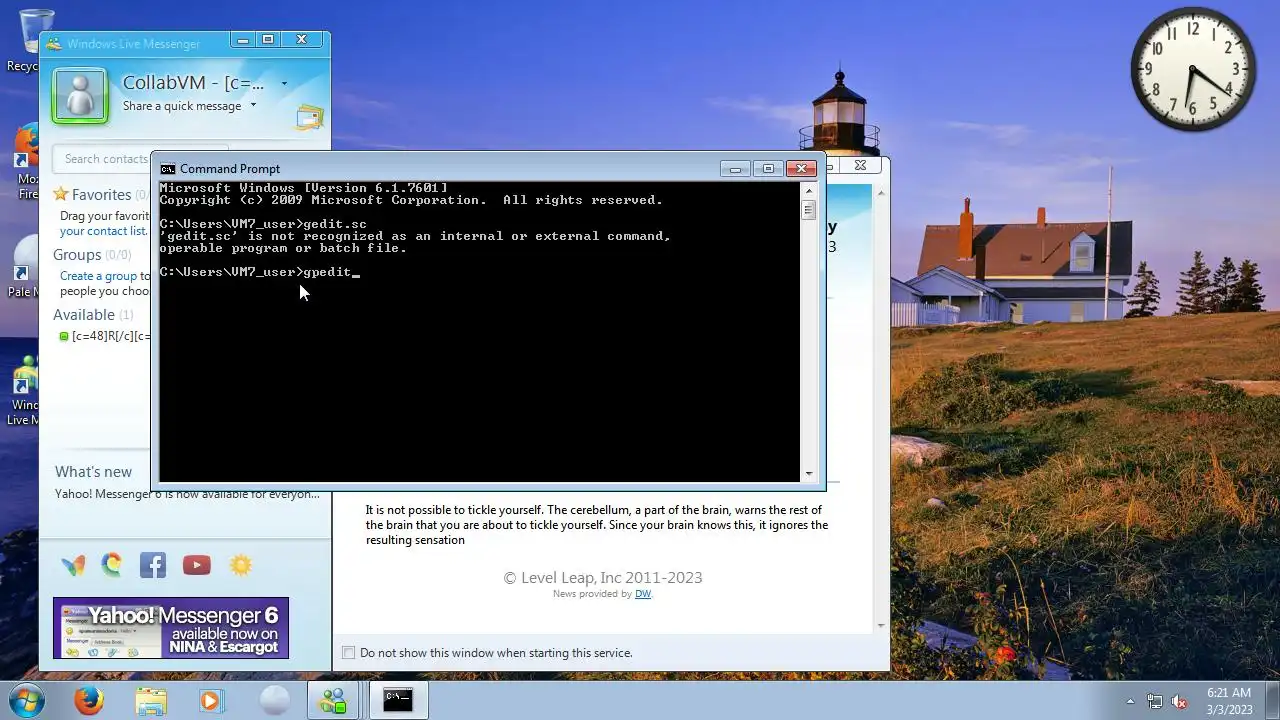Open Windows Explorer from the taskbar
Image resolution: width=1280 pixels, height=720 pixels.
point(151,700)
